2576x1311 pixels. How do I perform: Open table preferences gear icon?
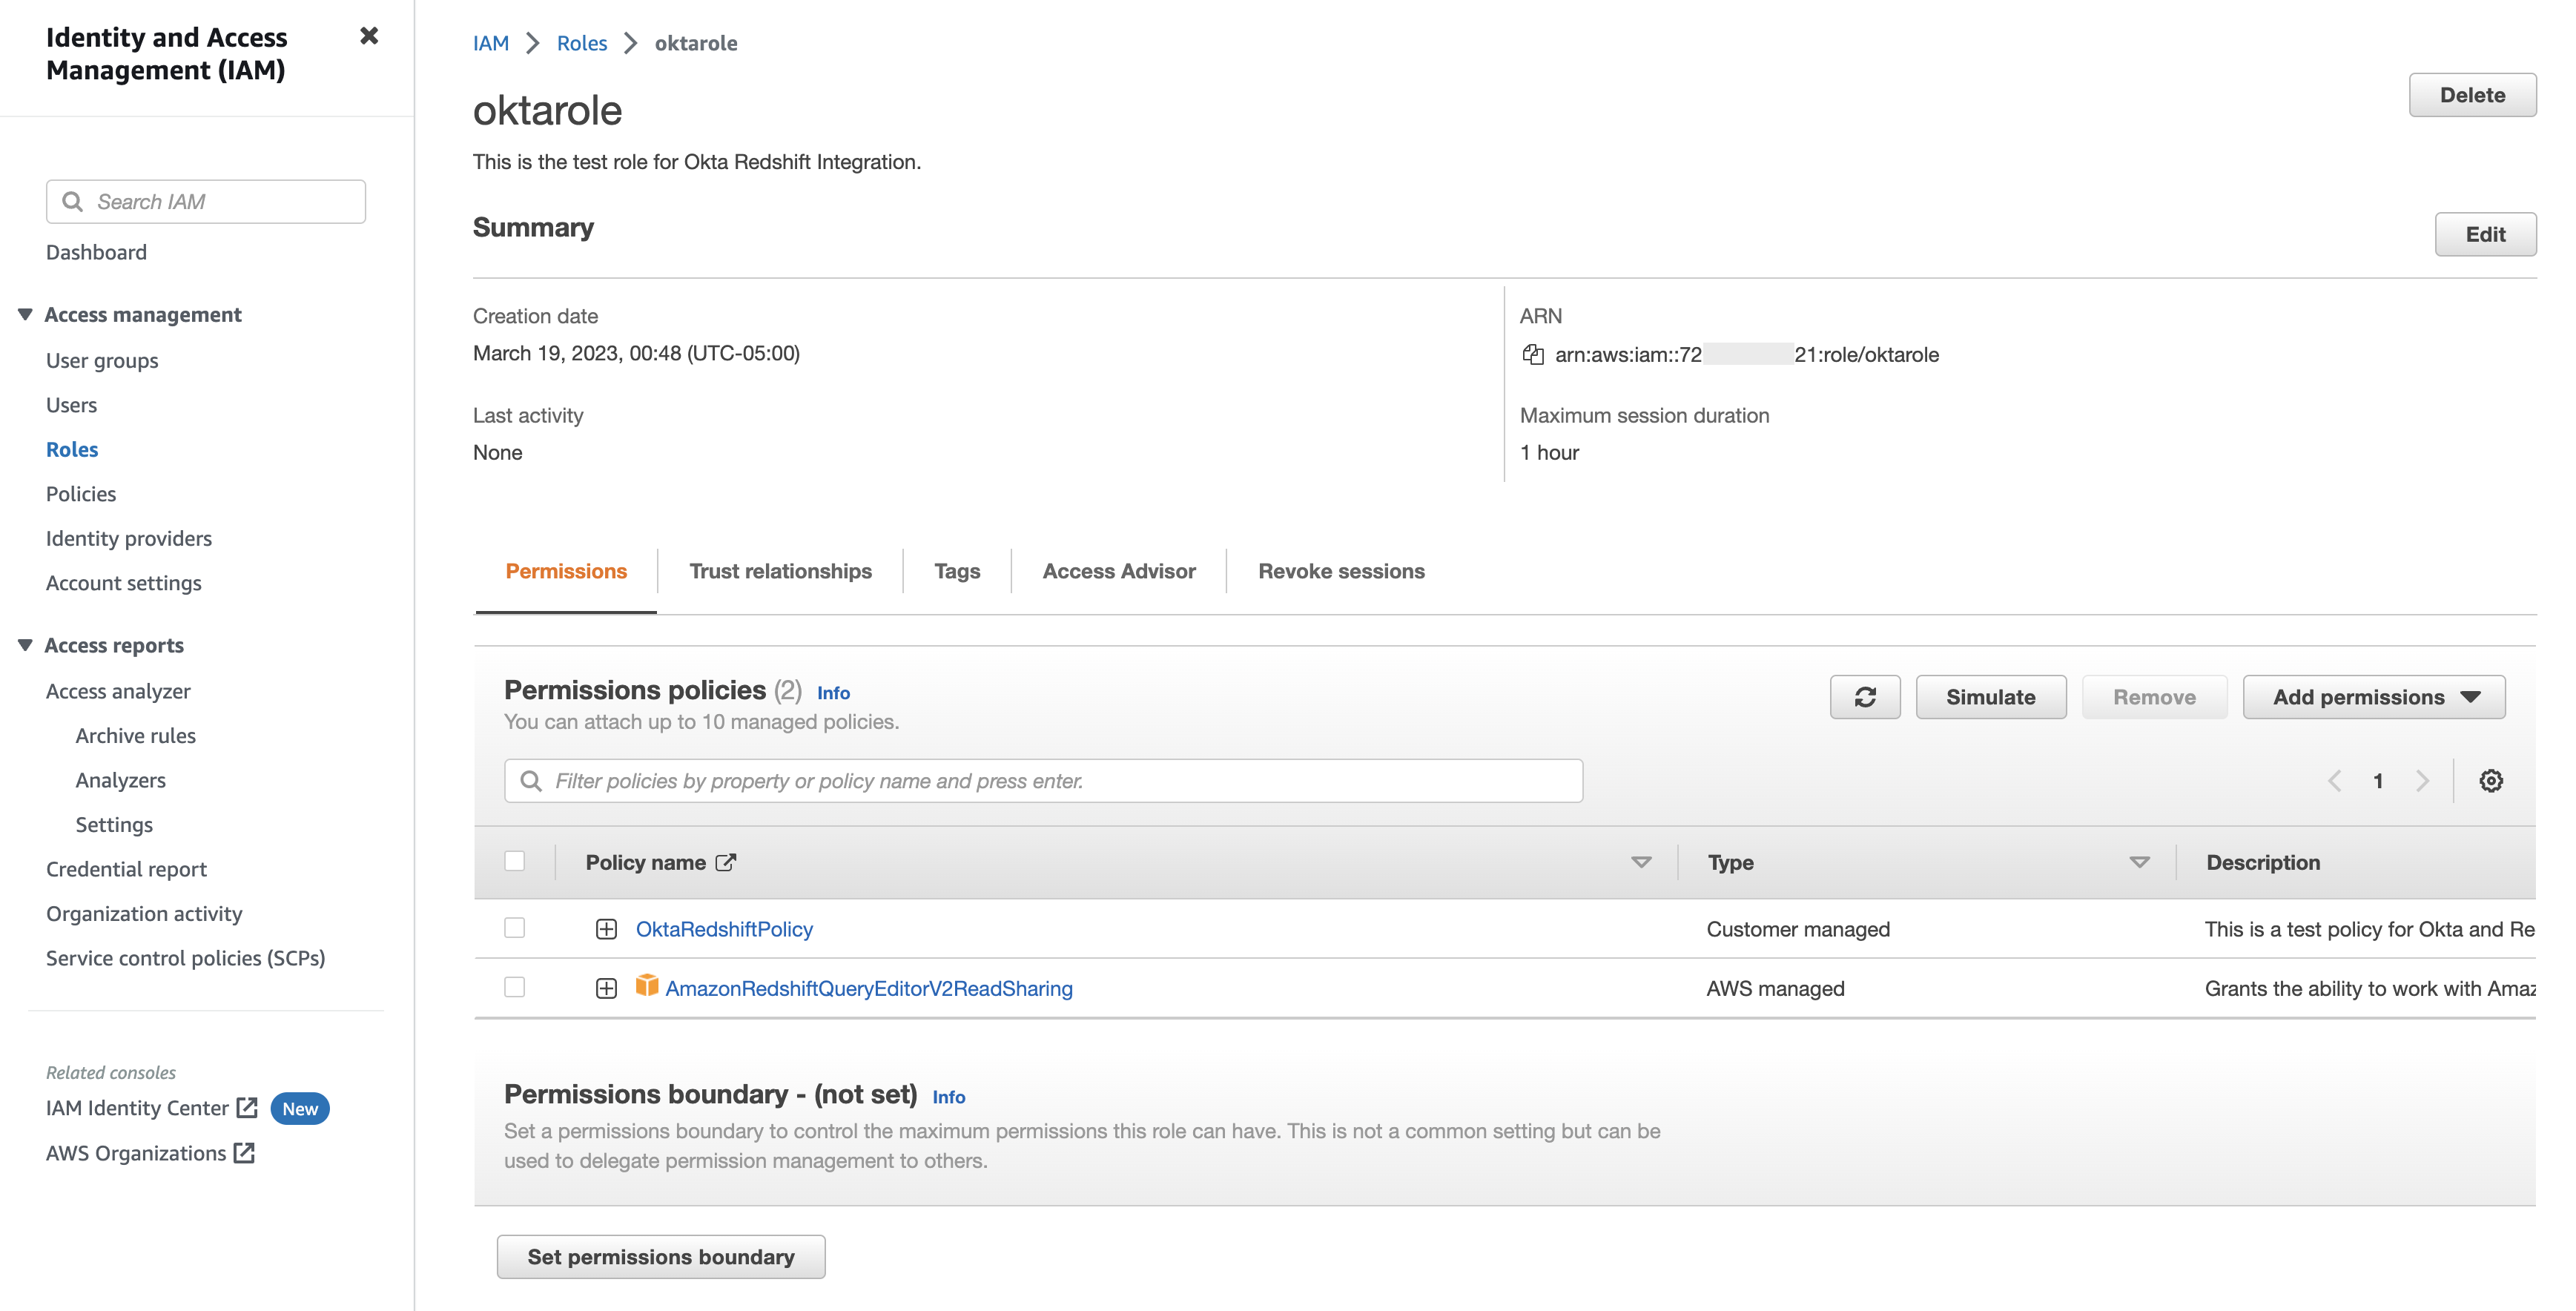click(2490, 781)
